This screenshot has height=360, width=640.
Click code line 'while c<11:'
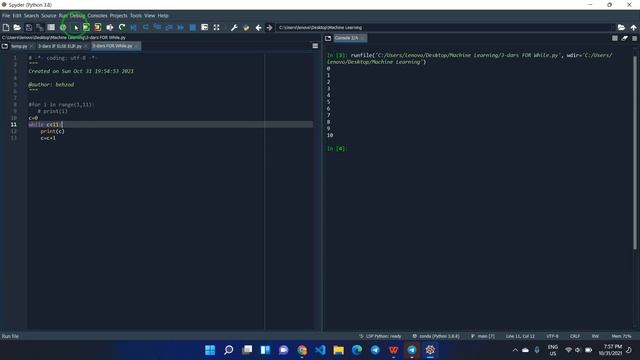(46, 124)
